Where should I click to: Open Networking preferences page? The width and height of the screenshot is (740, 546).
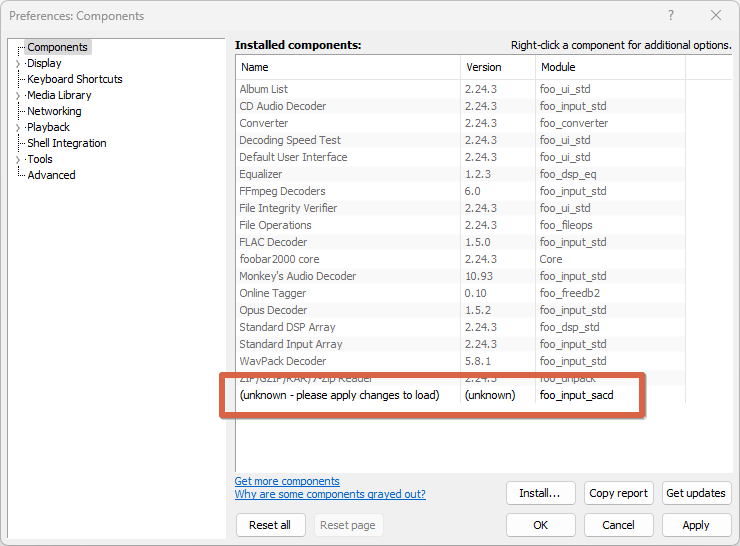coord(54,111)
